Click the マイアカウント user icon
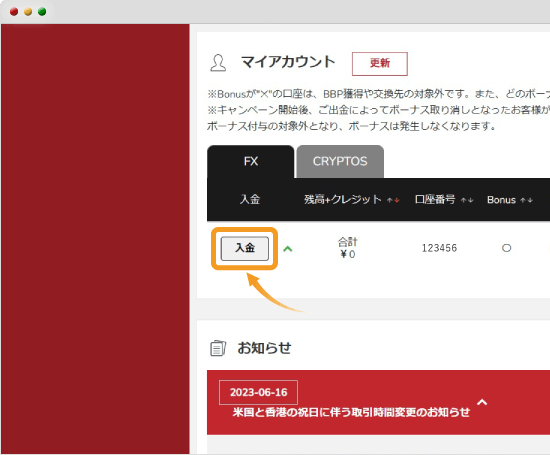Screen dimensions: 550x455 tap(218, 63)
